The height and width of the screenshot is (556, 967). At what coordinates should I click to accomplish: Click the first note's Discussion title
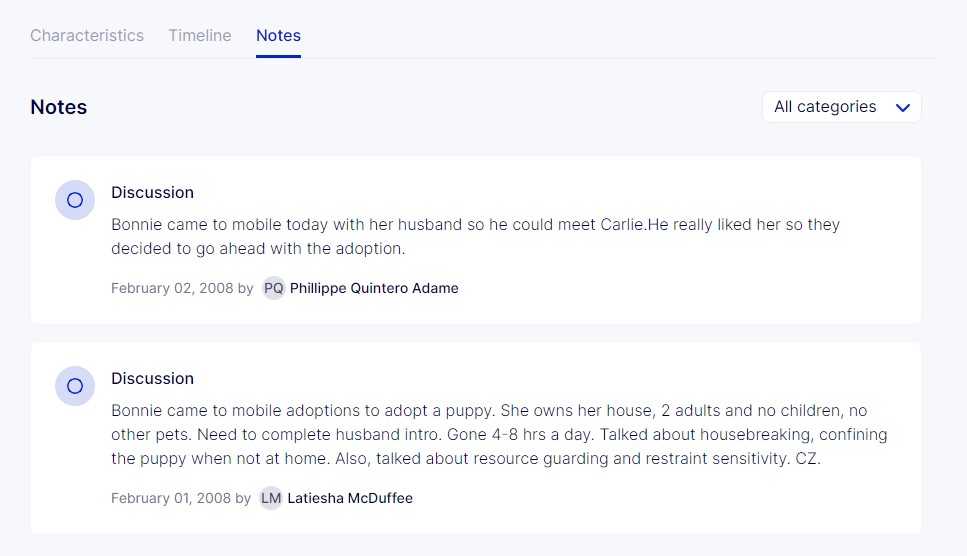[152, 192]
